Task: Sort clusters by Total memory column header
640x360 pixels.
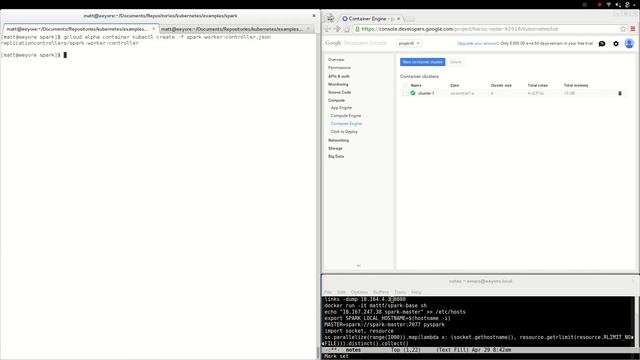Action: (x=576, y=85)
